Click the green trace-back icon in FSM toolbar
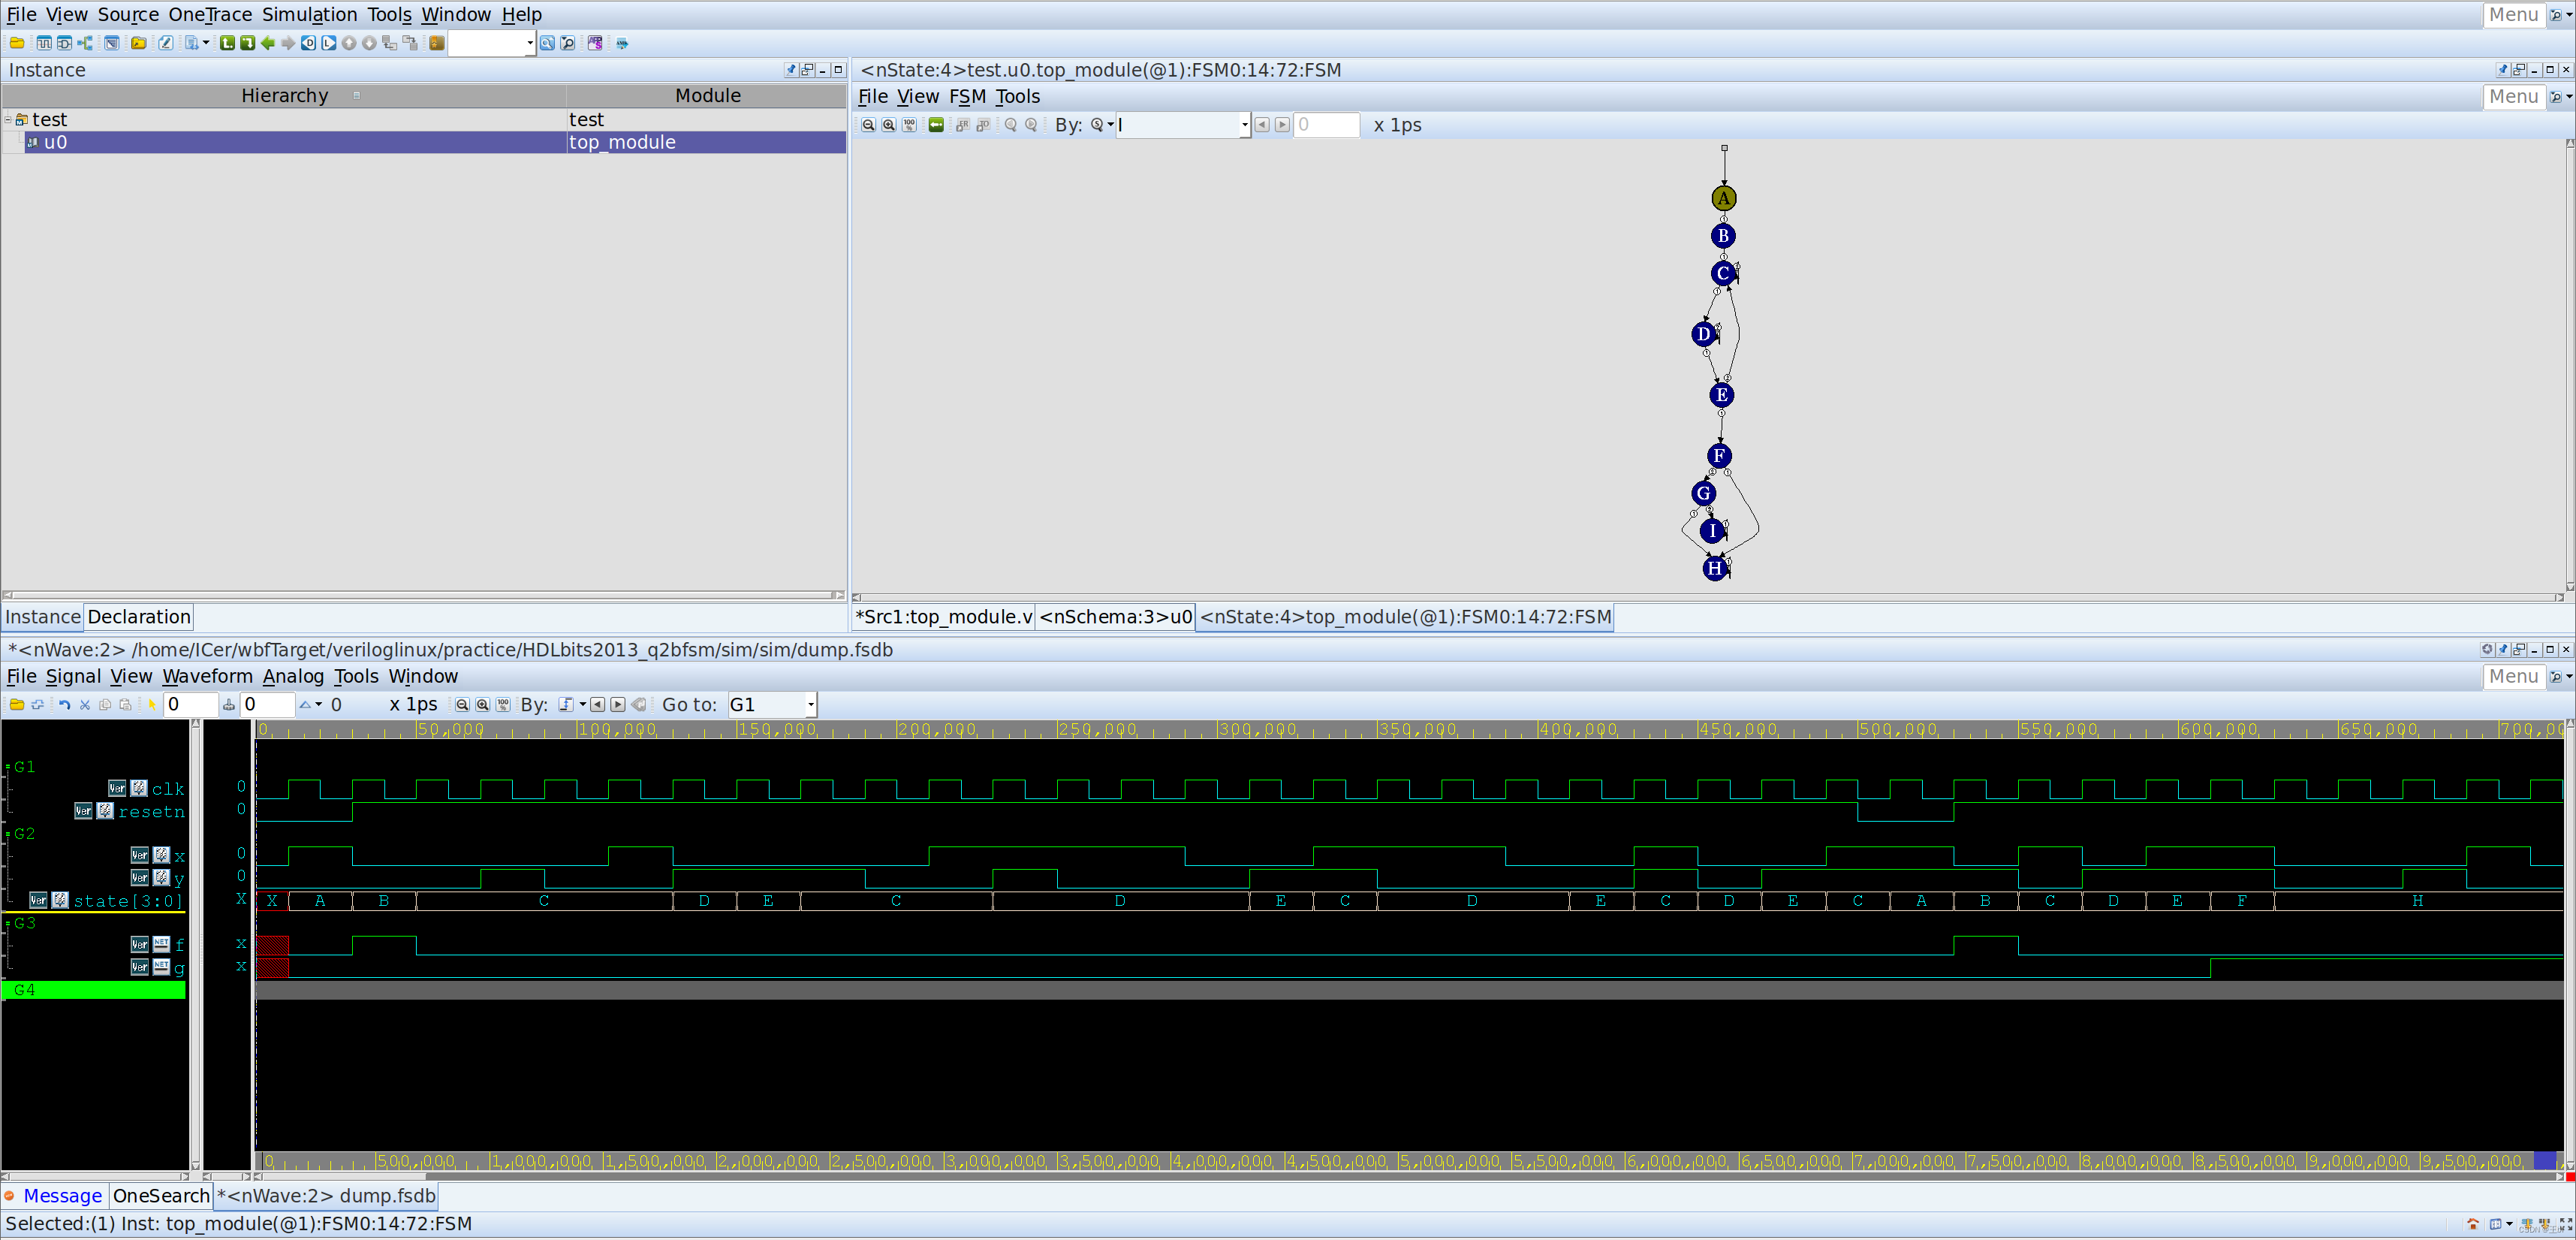The width and height of the screenshot is (2576, 1240). coord(936,125)
